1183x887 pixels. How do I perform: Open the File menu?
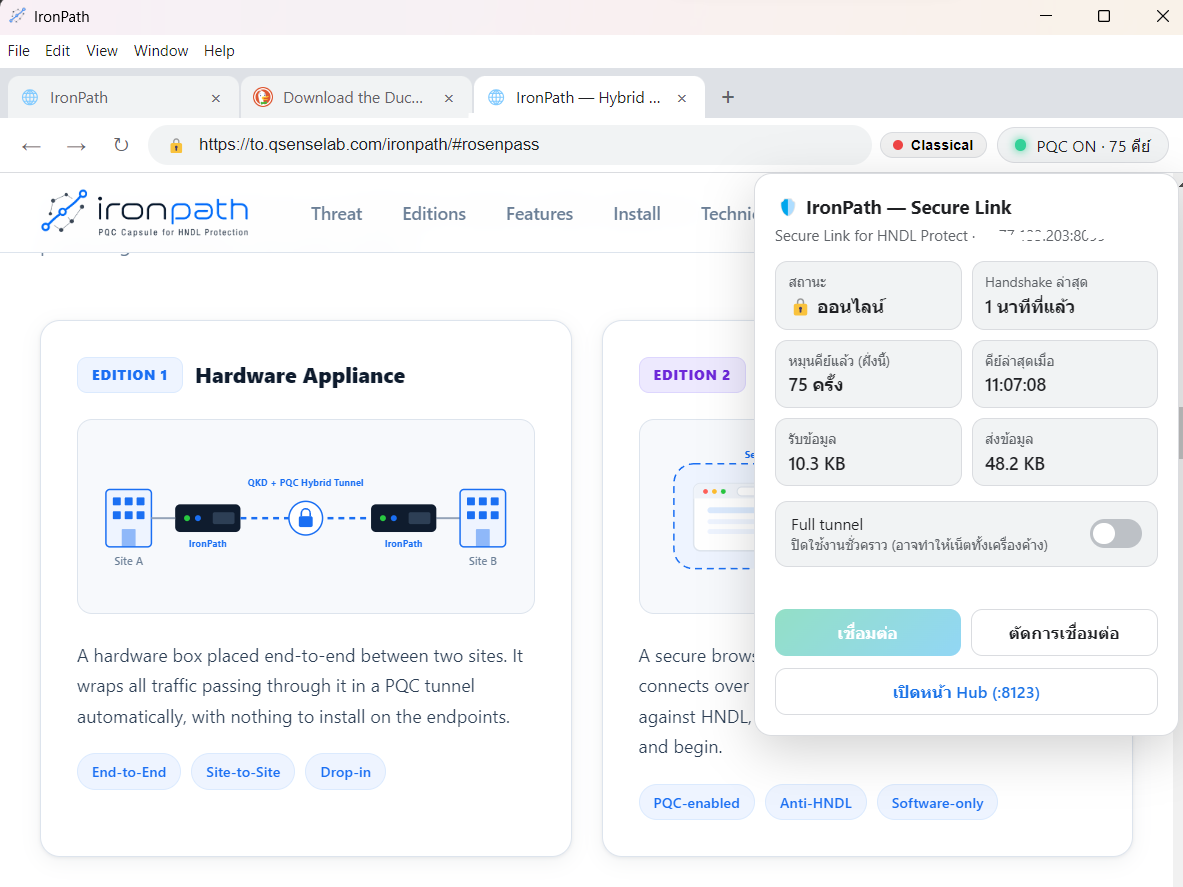19,51
